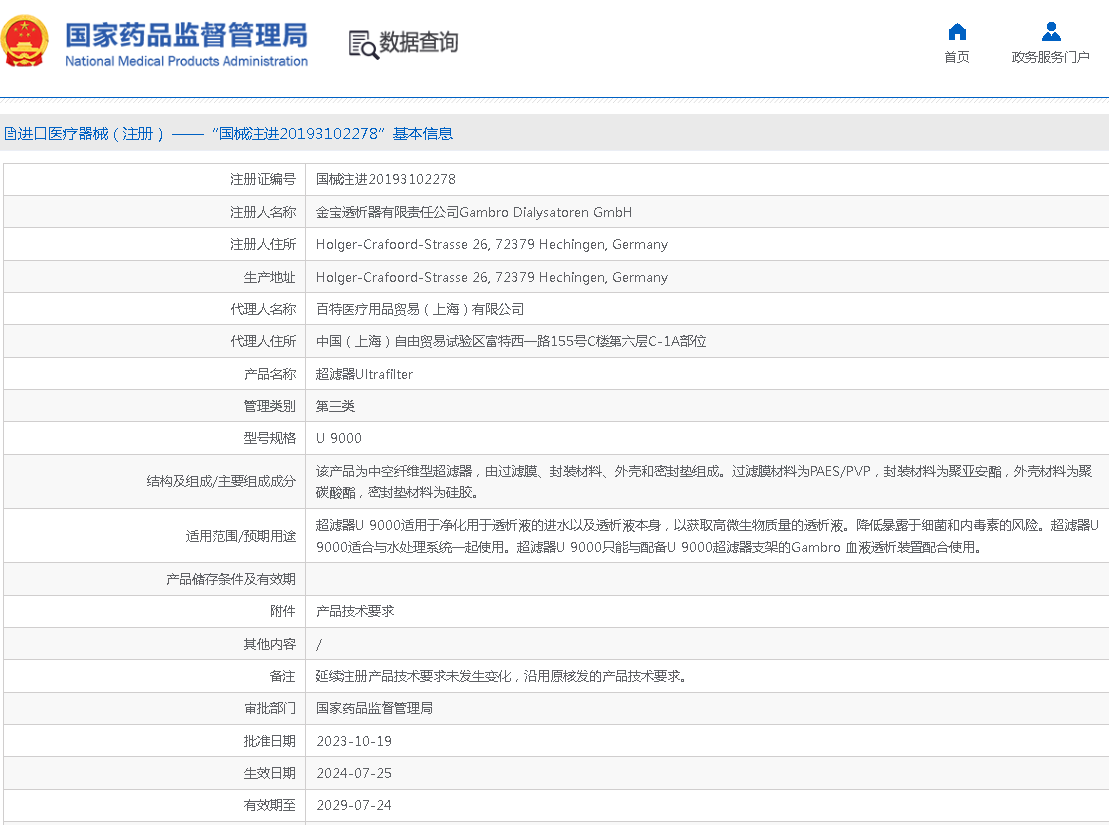This screenshot has width=1109, height=825.
Task: Click the 备注 remark text
Action: point(501,676)
